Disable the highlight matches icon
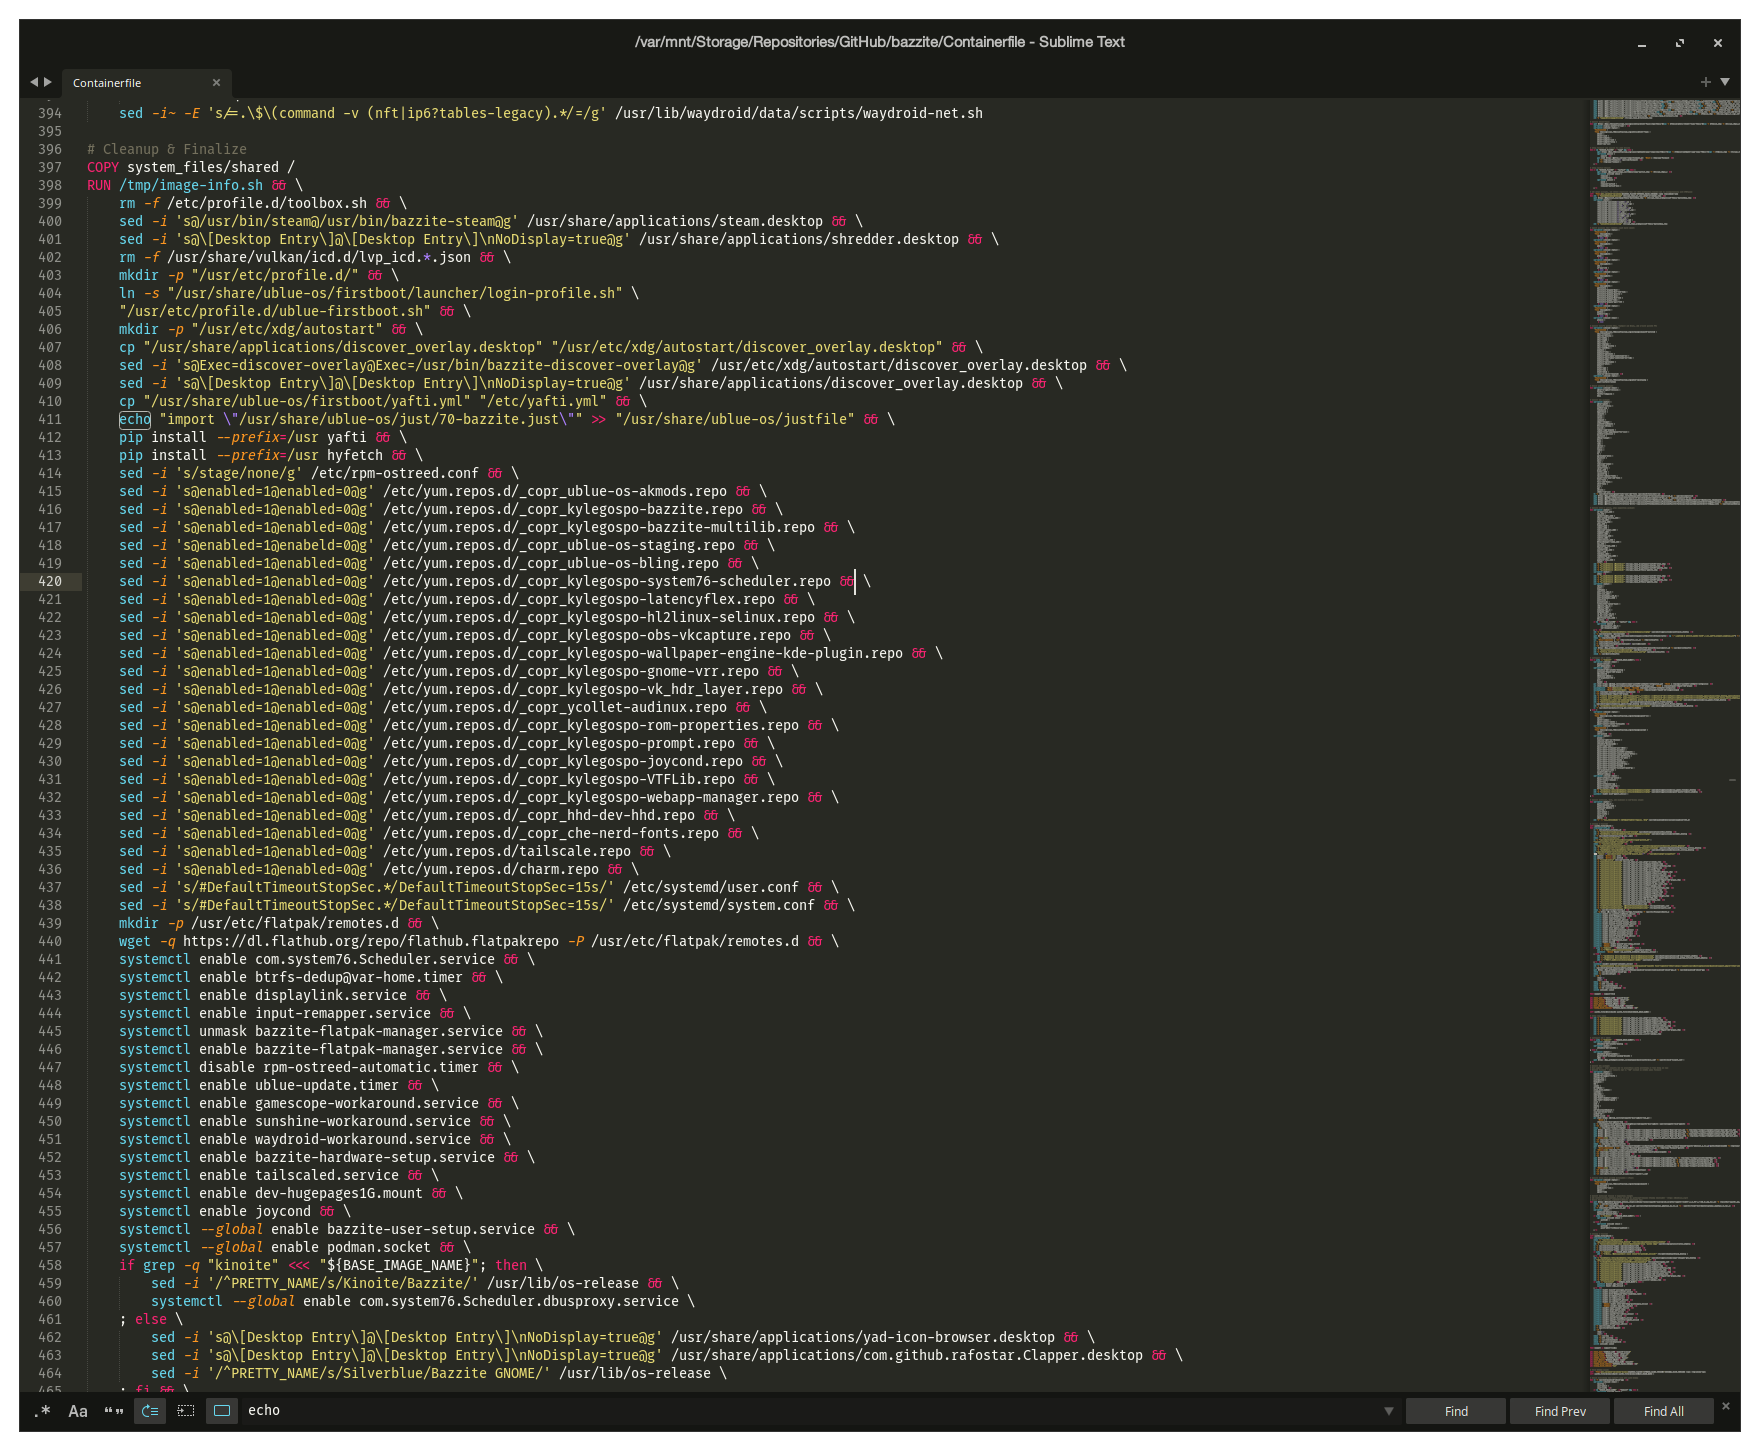The width and height of the screenshot is (1760, 1451). coord(221,1411)
